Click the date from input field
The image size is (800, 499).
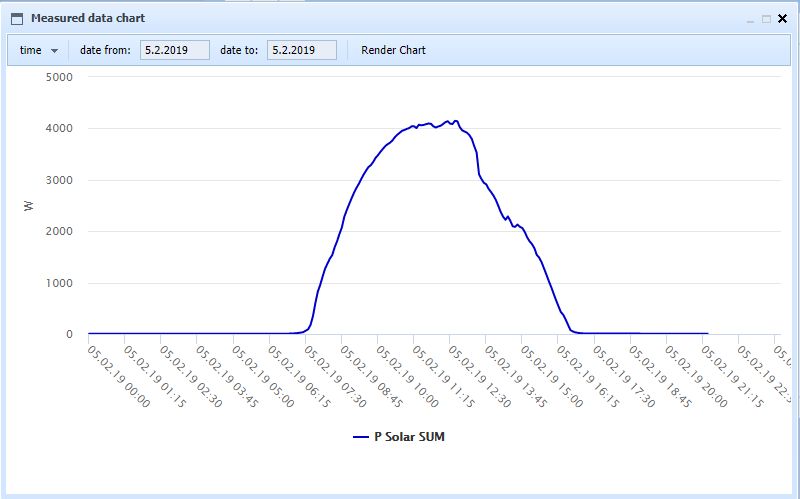click(x=174, y=50)
